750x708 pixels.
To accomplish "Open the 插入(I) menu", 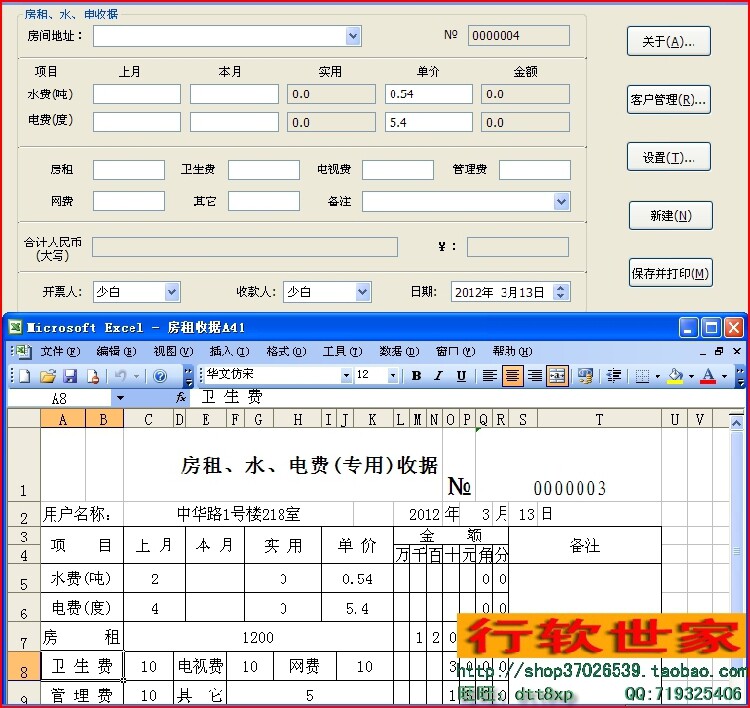I will pyautogui.click(x=230, y=352).
